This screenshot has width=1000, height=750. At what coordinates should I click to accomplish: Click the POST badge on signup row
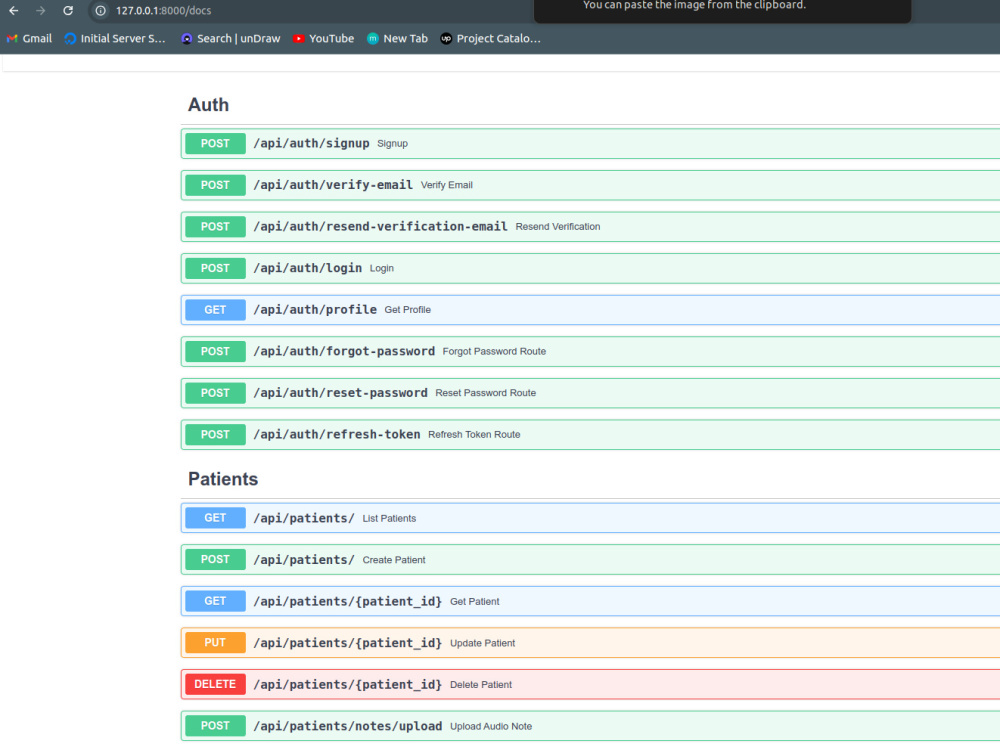(x=216, y=143)
